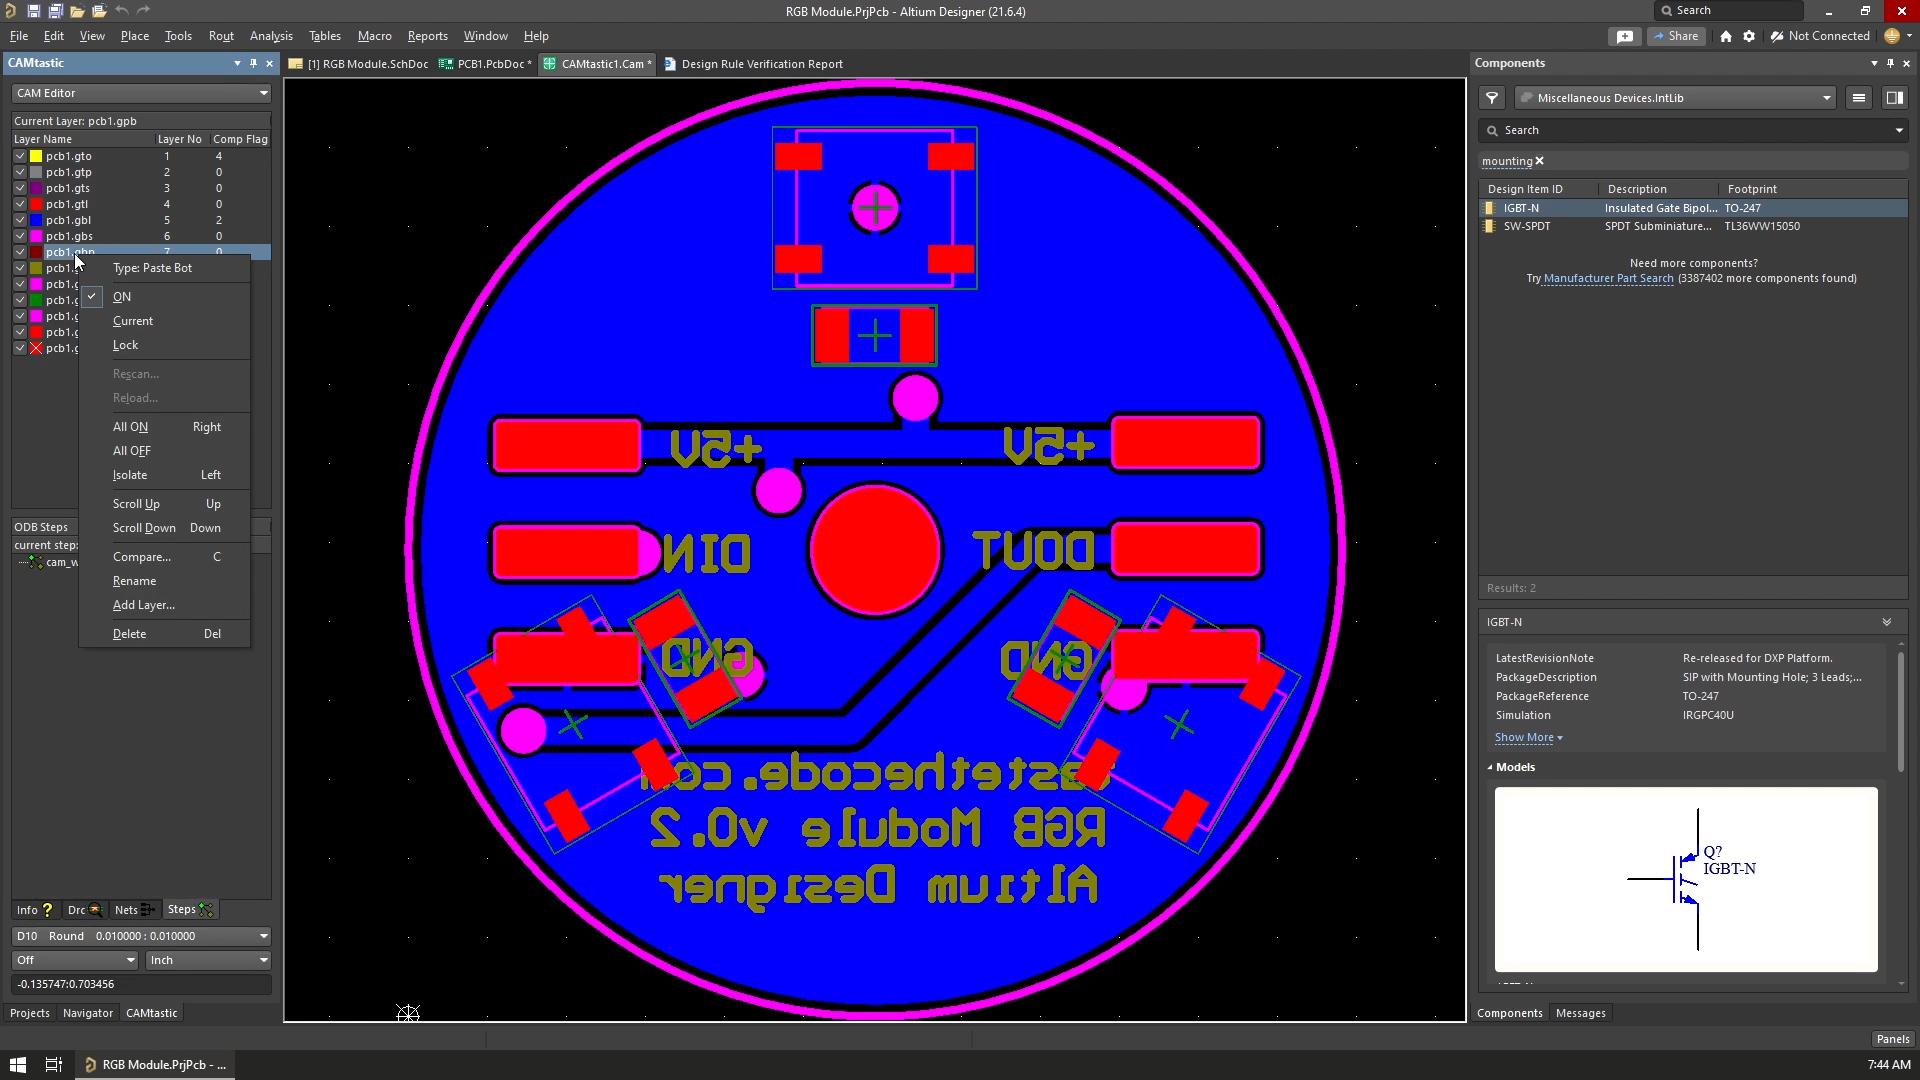Viewport: 1920px width, 1080px height.
Task: Click the Manufacturer Part Search link
Action: pos(1606,278)
